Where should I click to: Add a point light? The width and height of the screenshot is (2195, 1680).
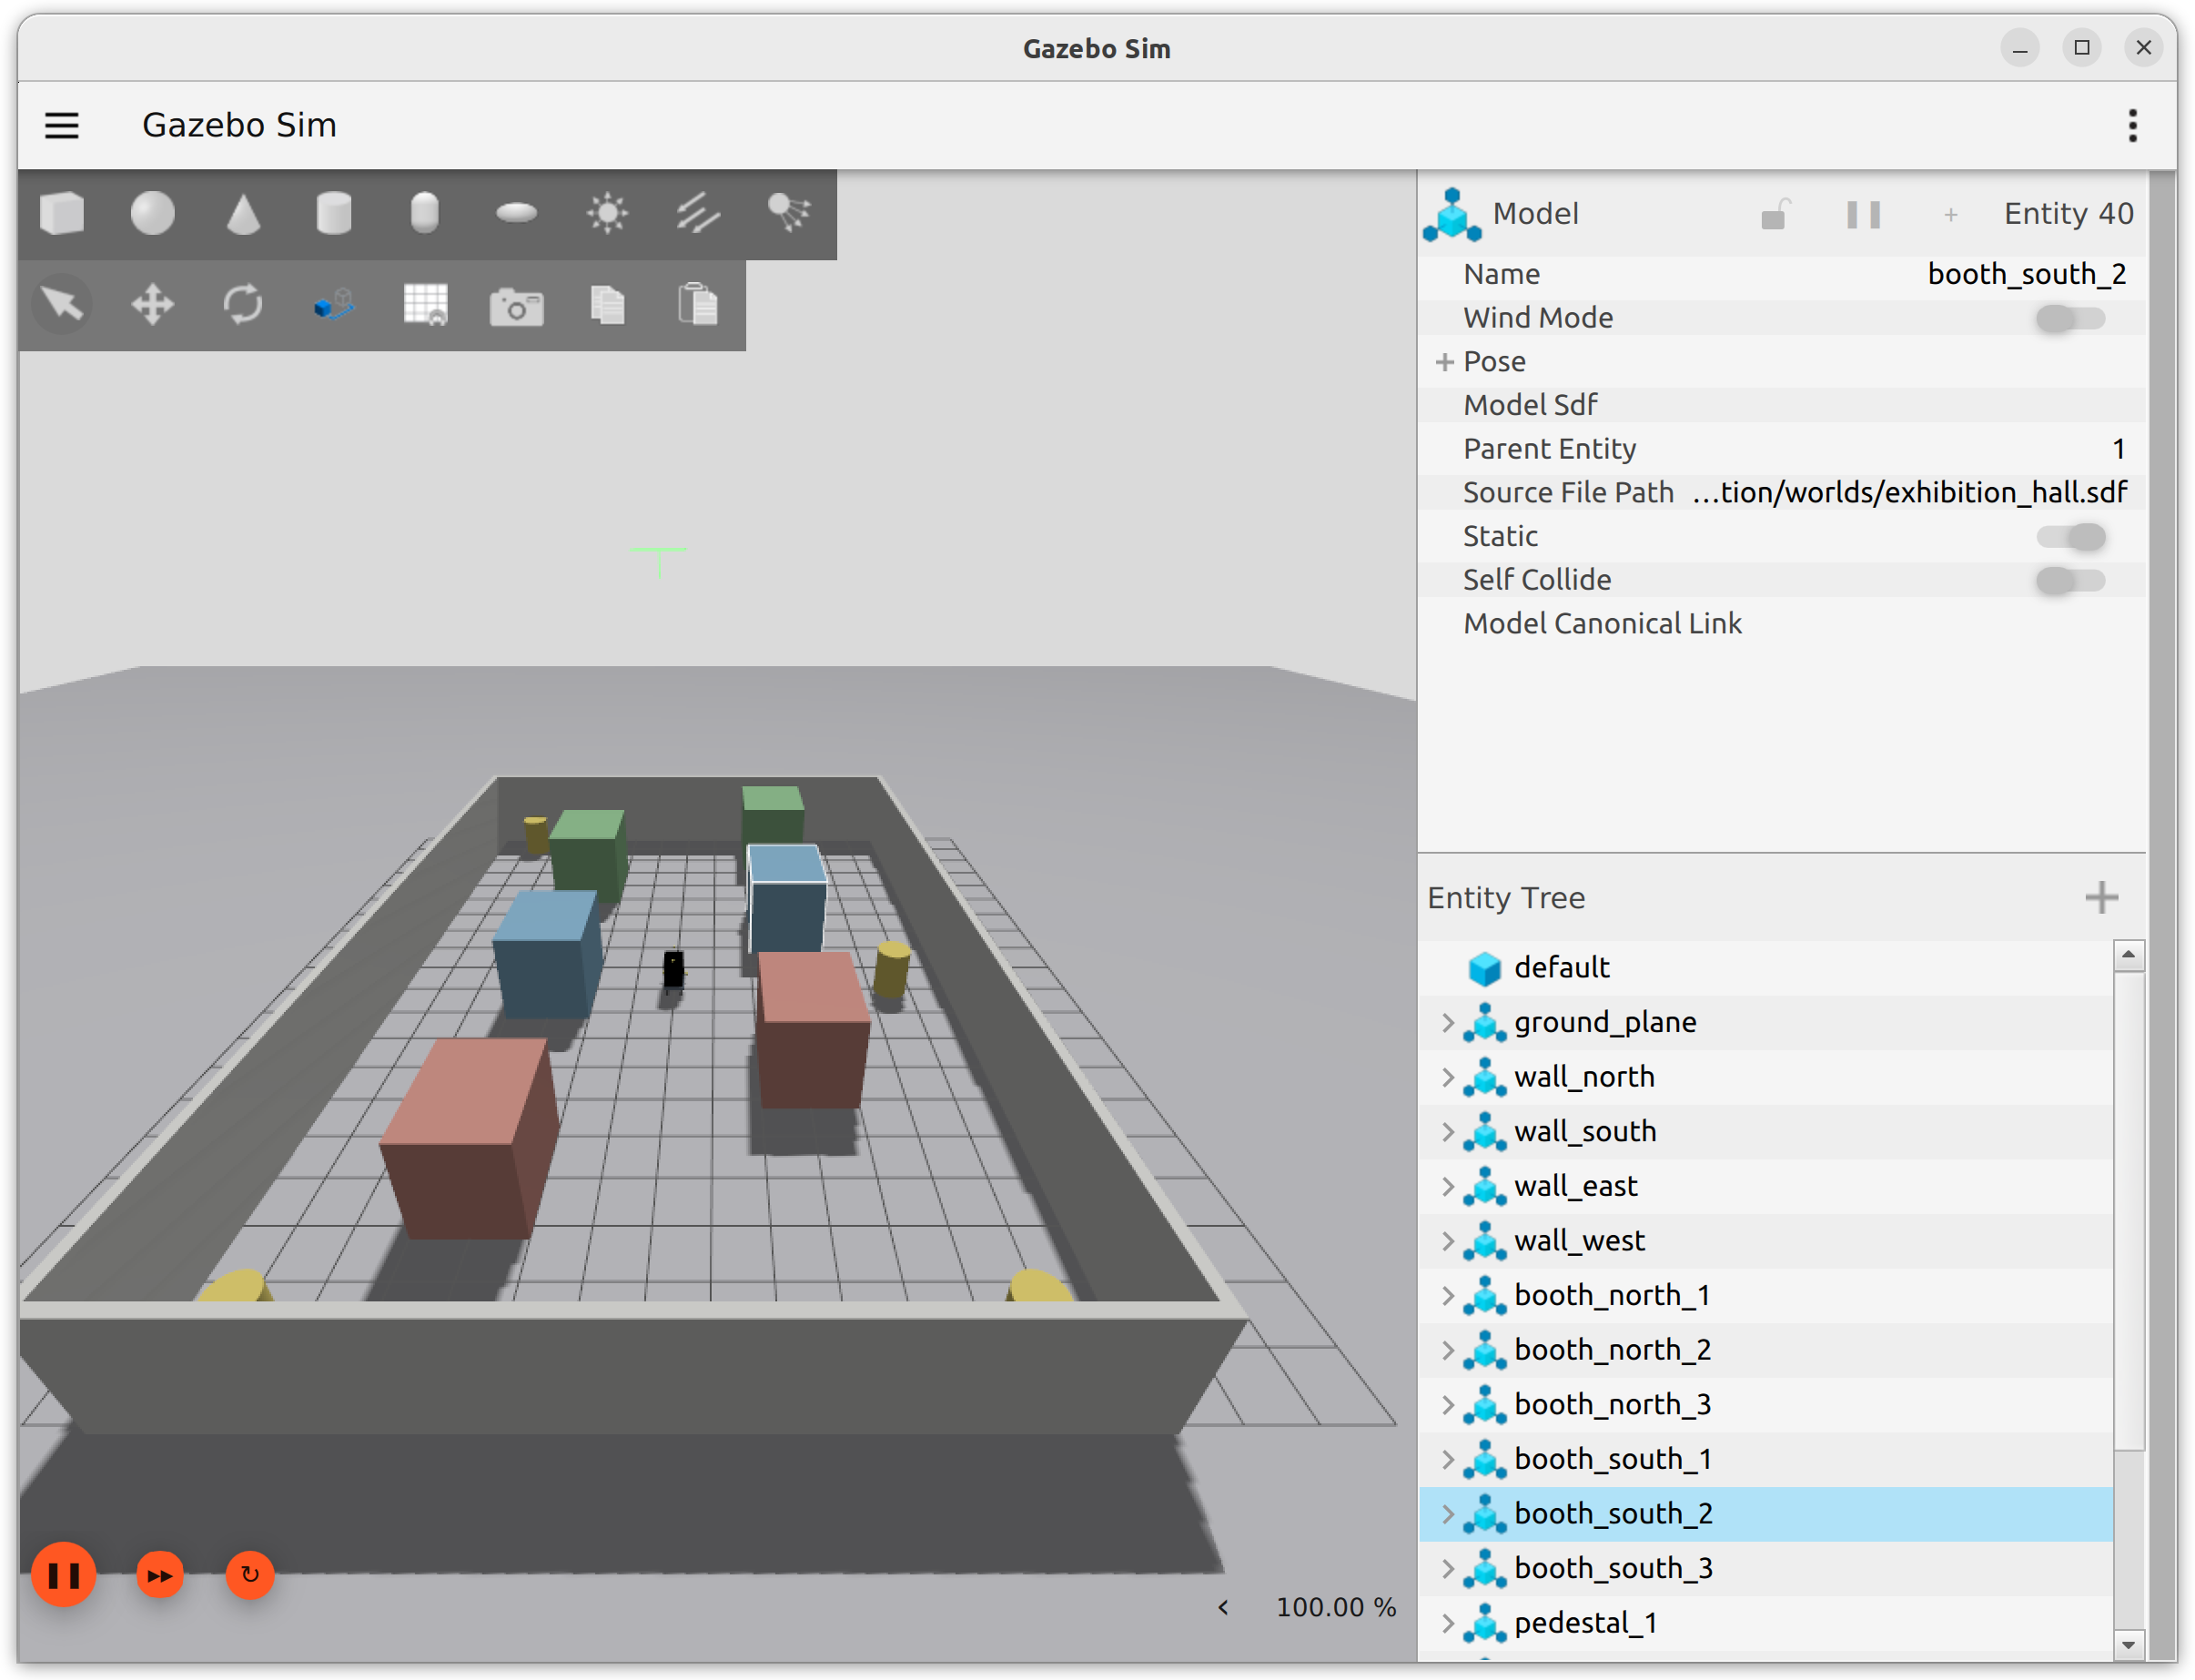click(x=607, y=213)
